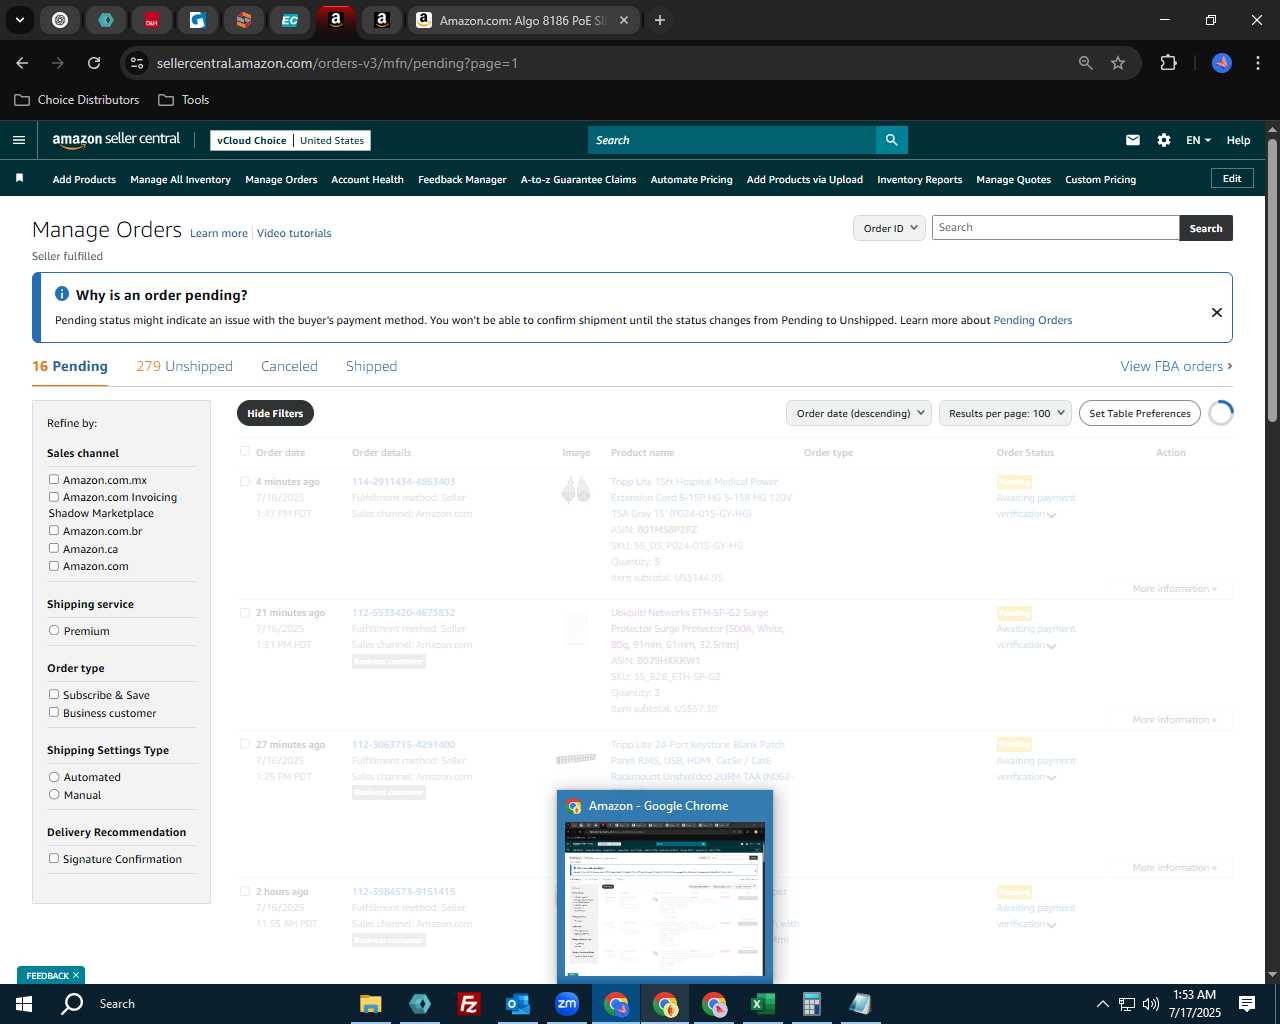The height and width of the screenshot is (1024, 1280).
Task: Open the vCloud Choice account switcher
Action: (291, 140)
